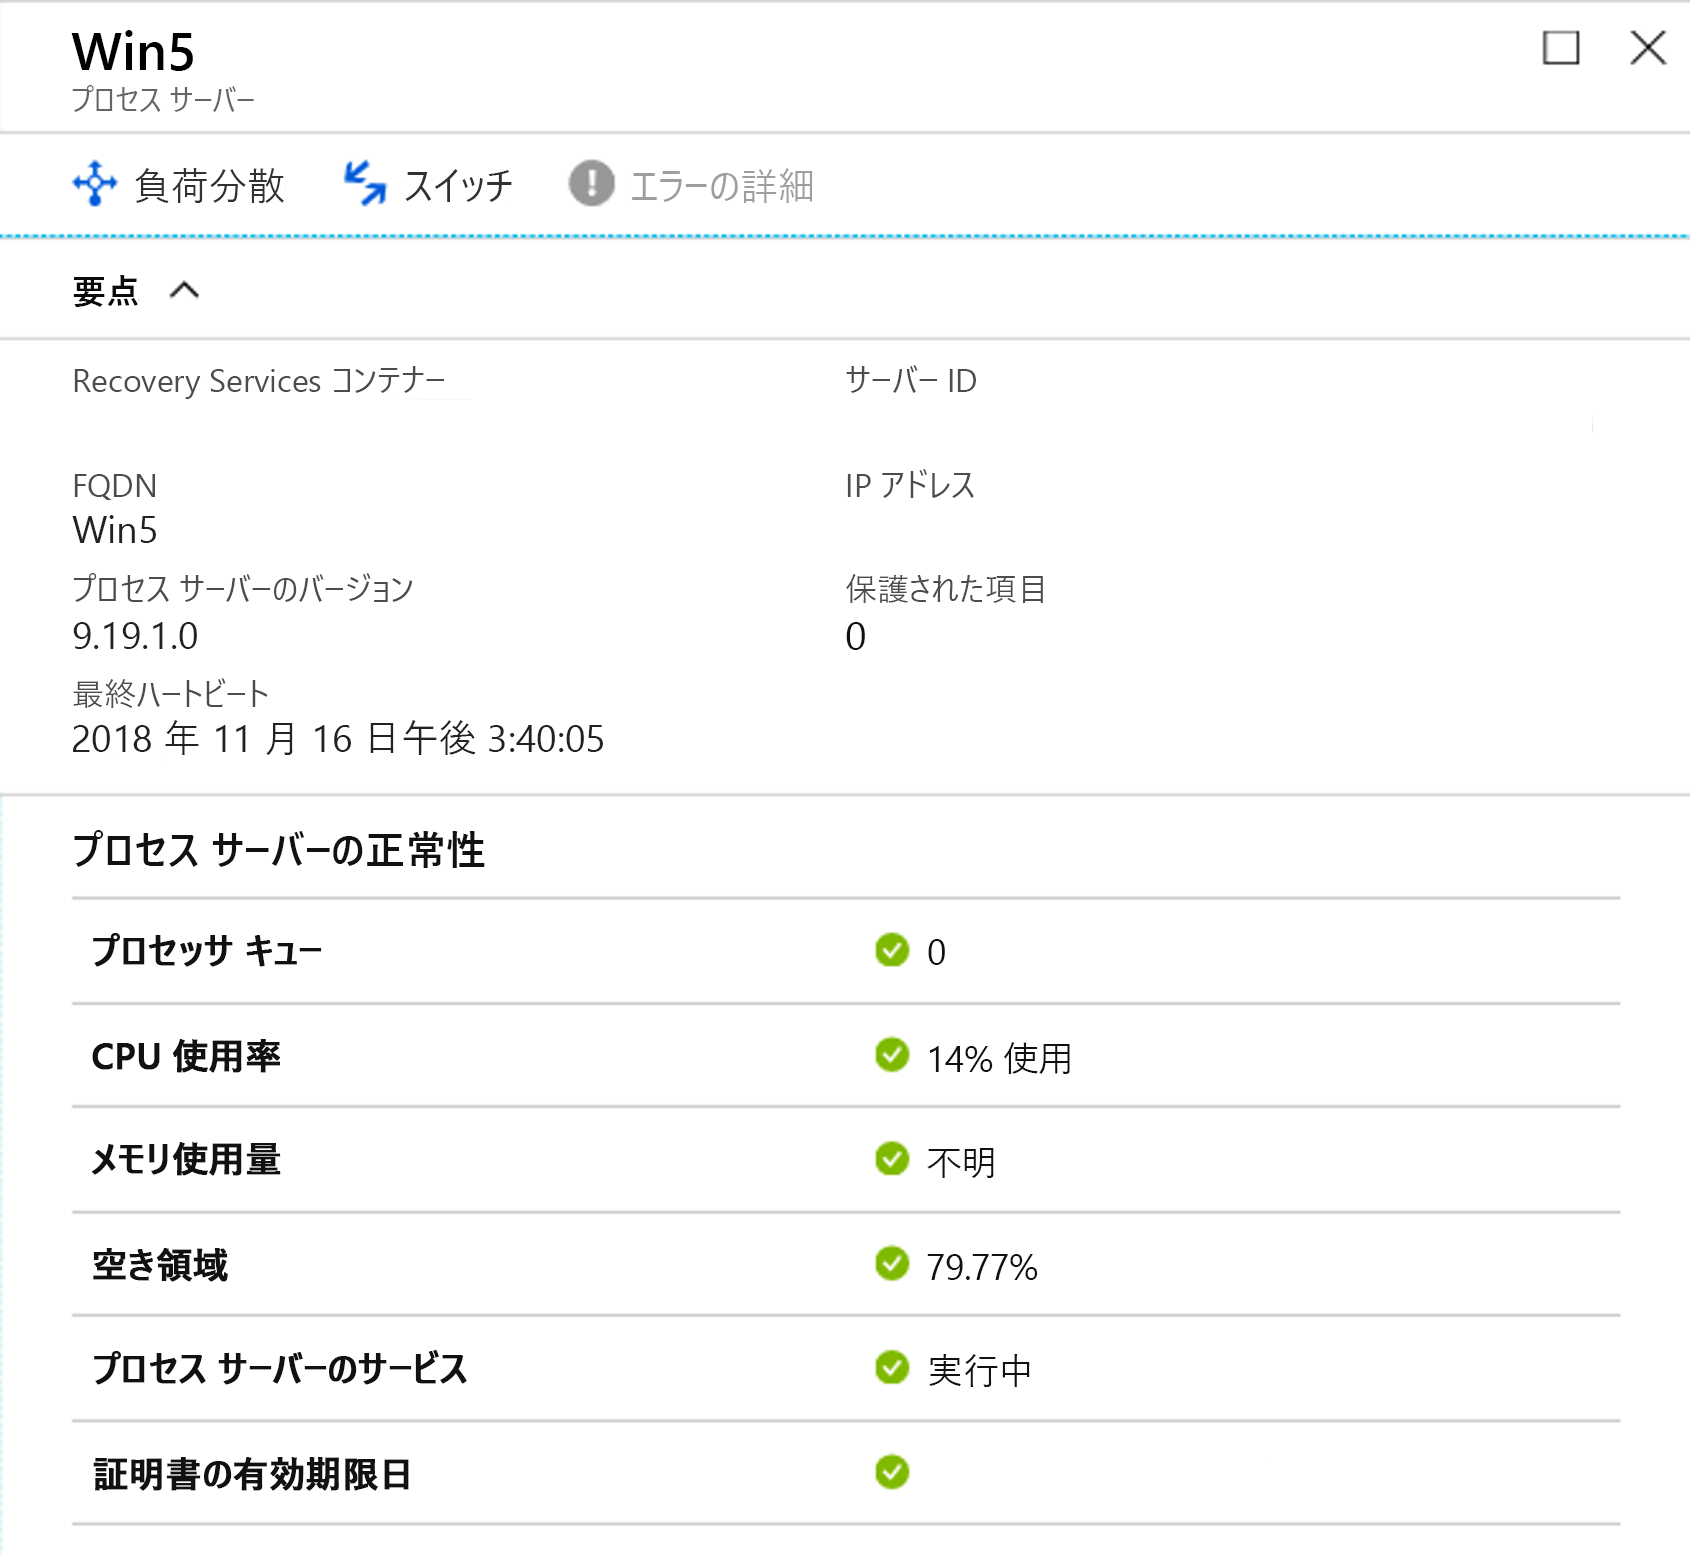Open 負荷分散 command label
The image size is (1690, 1555).
[x=210, y=186]
